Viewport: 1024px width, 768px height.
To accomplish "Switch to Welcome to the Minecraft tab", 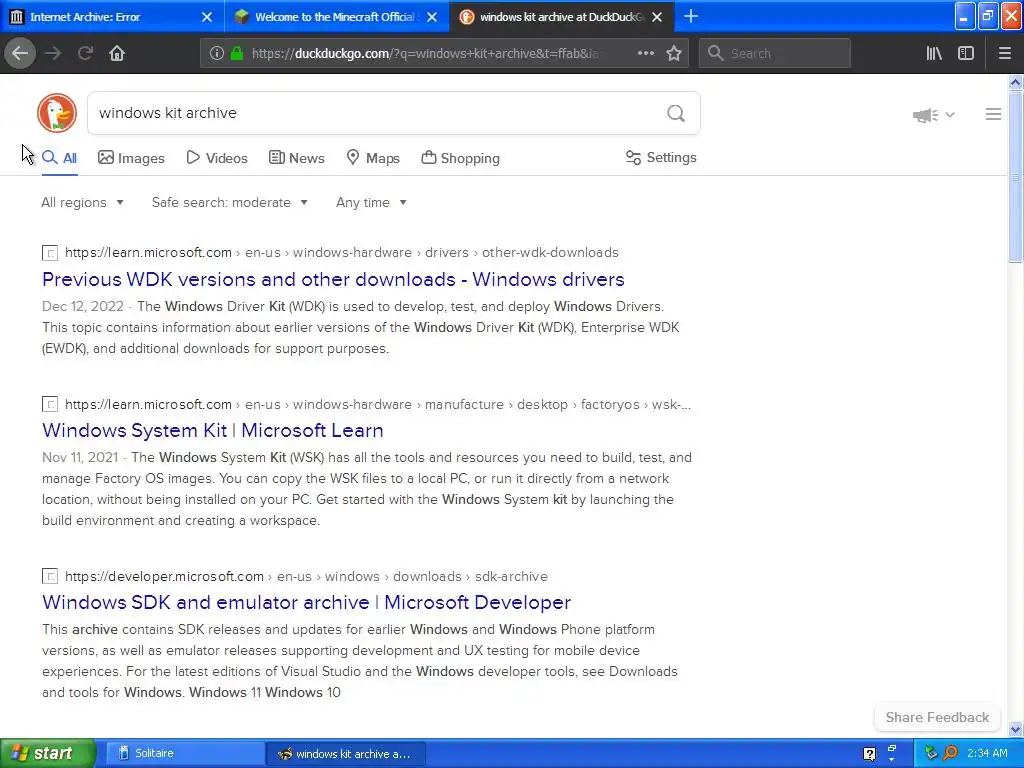I will pyautogui.click(x=337, y=17).
